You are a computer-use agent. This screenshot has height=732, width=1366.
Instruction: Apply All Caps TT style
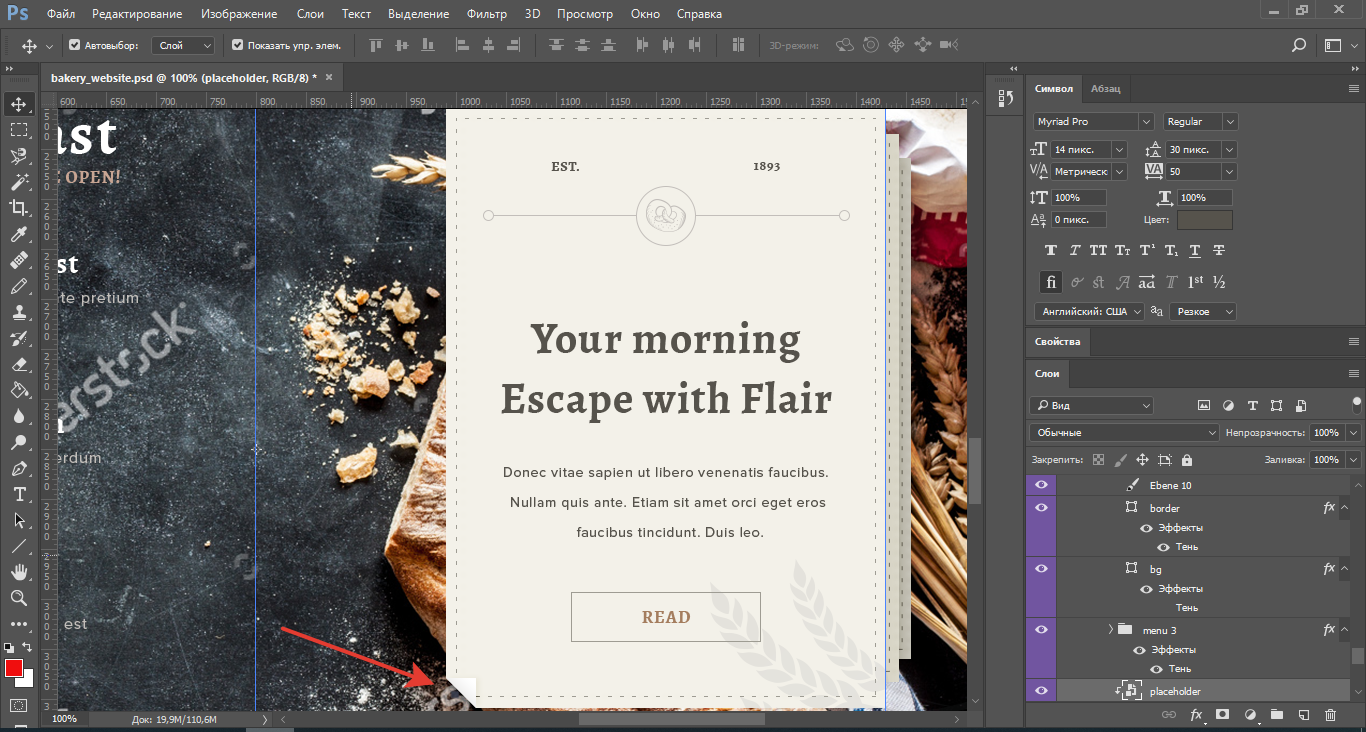pyautogui.click(x=1099, y=250)
